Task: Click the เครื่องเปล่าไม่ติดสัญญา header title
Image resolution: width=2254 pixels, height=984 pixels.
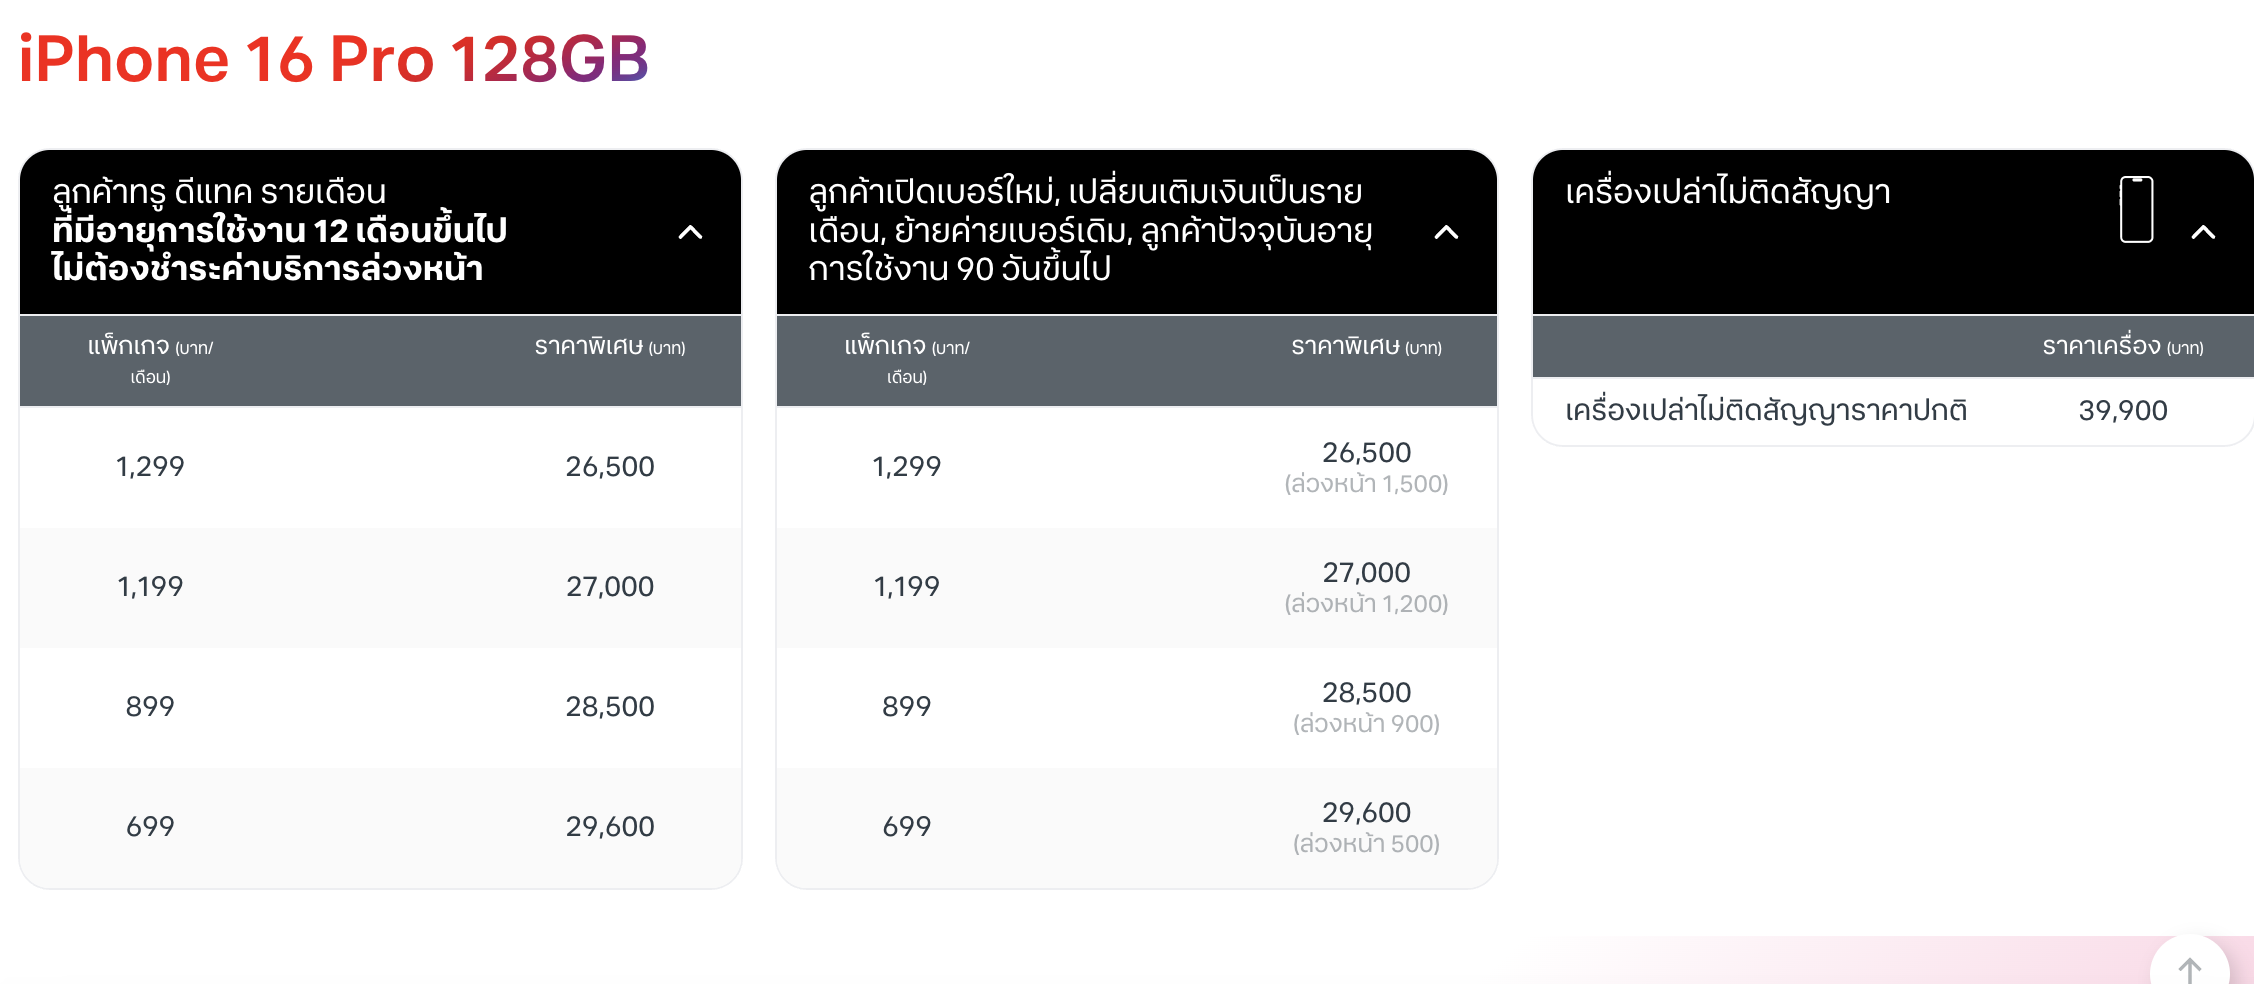Action: tap(1728, 191)
